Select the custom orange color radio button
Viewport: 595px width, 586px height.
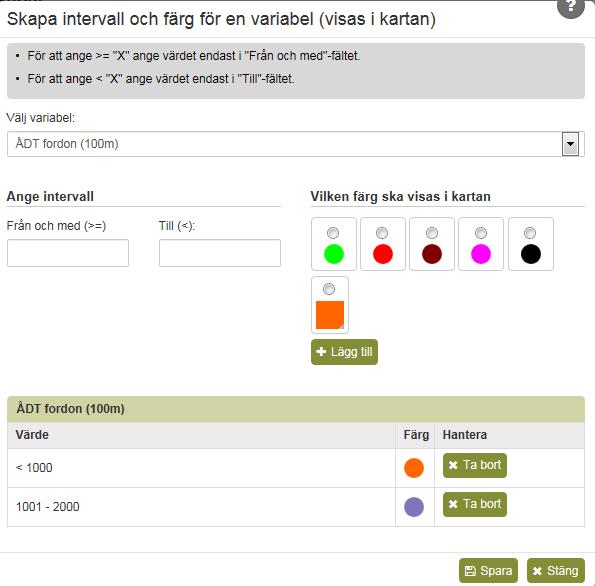[329, 289]
